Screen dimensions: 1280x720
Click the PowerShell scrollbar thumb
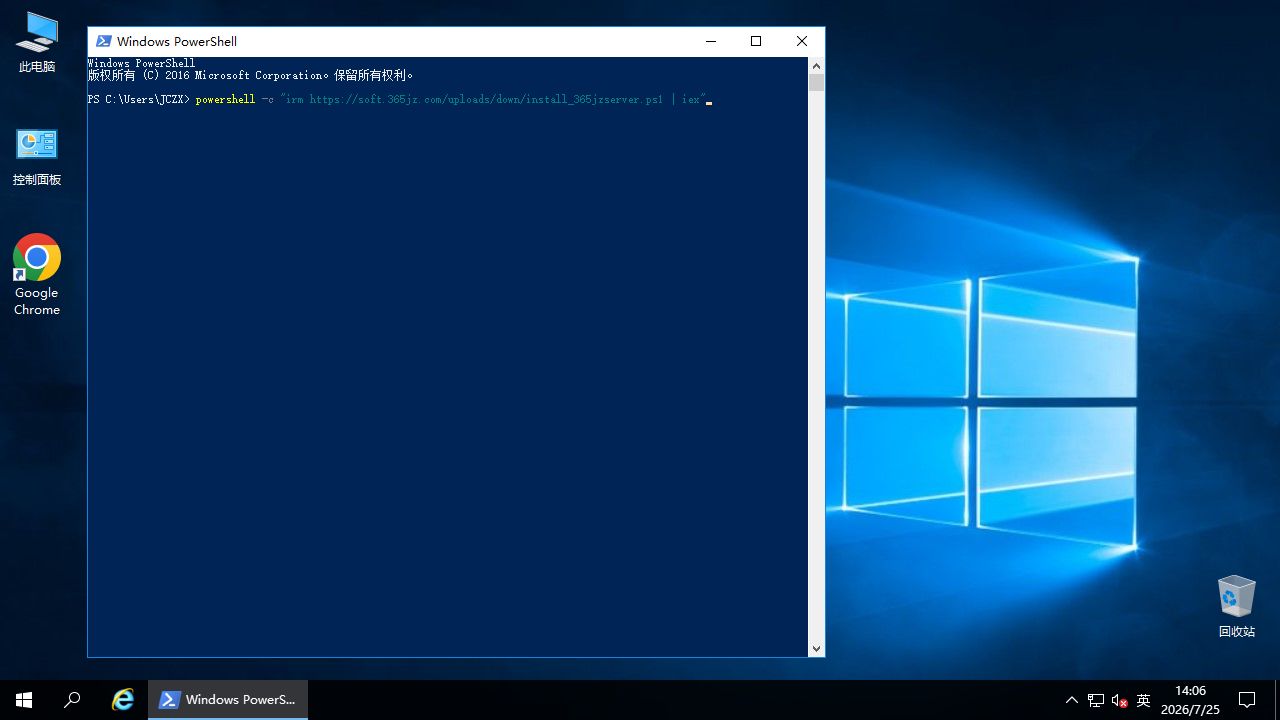(816, 82)
